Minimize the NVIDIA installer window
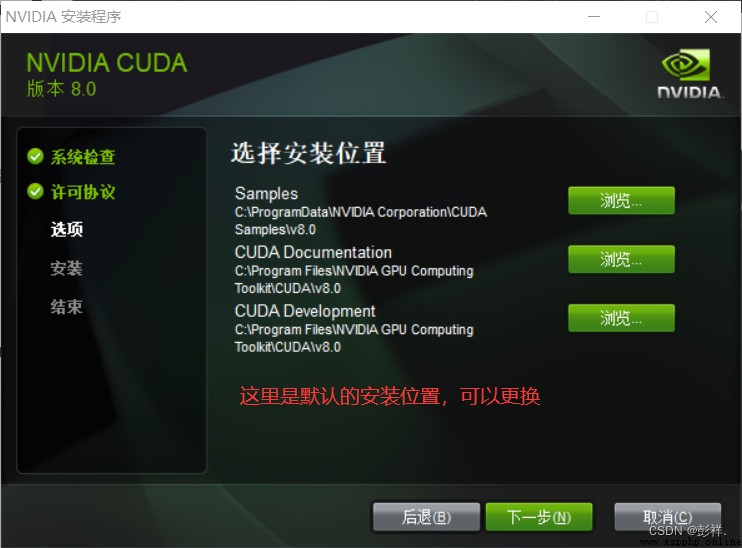This screenshot has height=548, width=742. click(x=594, y=17)
